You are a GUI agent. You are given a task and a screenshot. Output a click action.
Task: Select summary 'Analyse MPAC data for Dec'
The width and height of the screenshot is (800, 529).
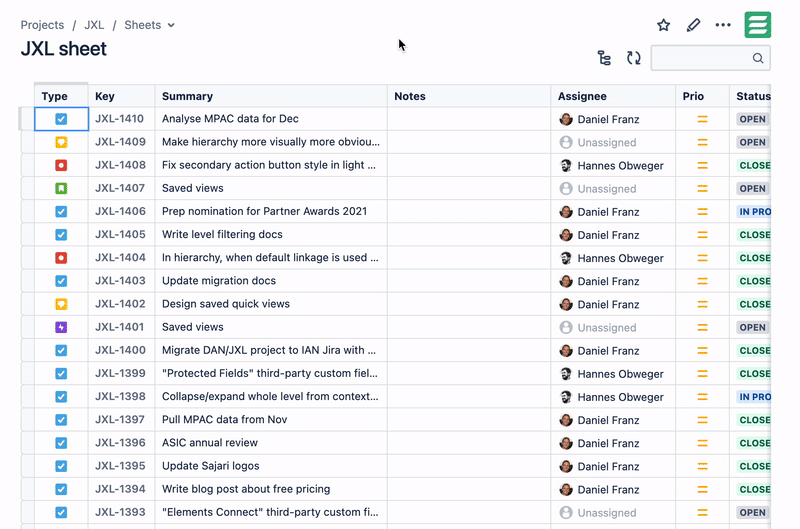point(230,119)
